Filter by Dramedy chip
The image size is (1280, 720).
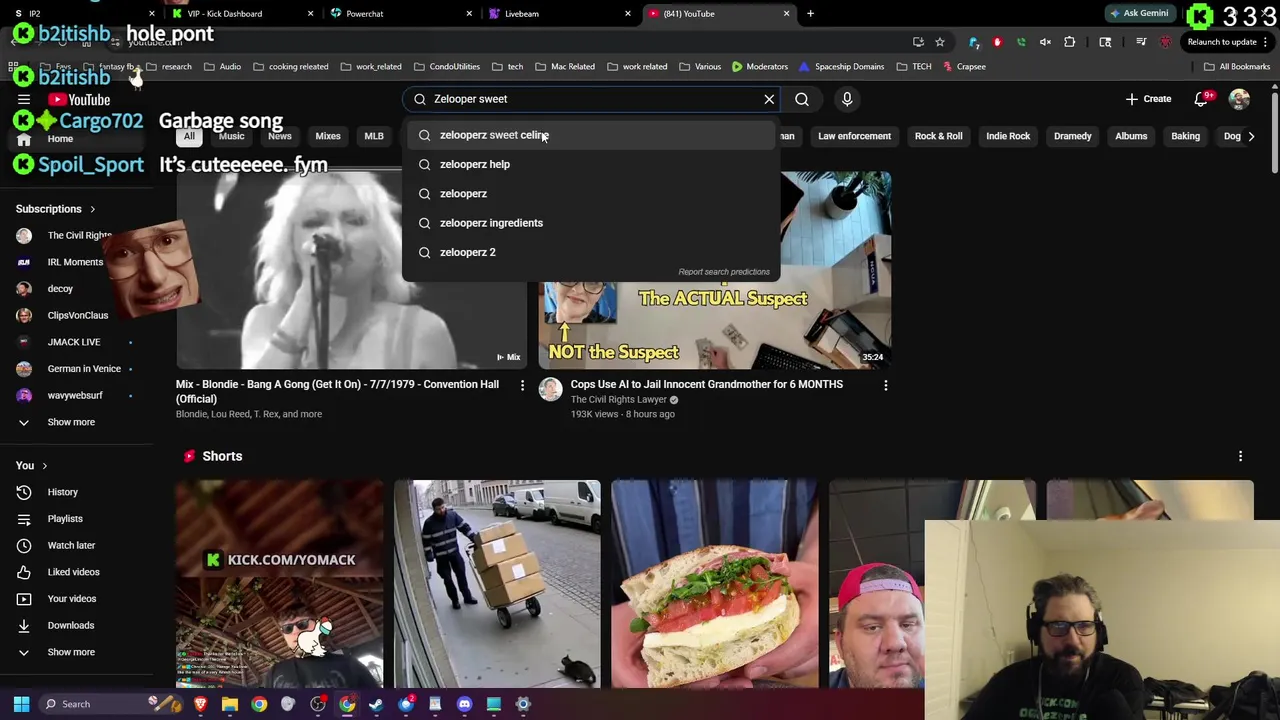coord(1072,136)
